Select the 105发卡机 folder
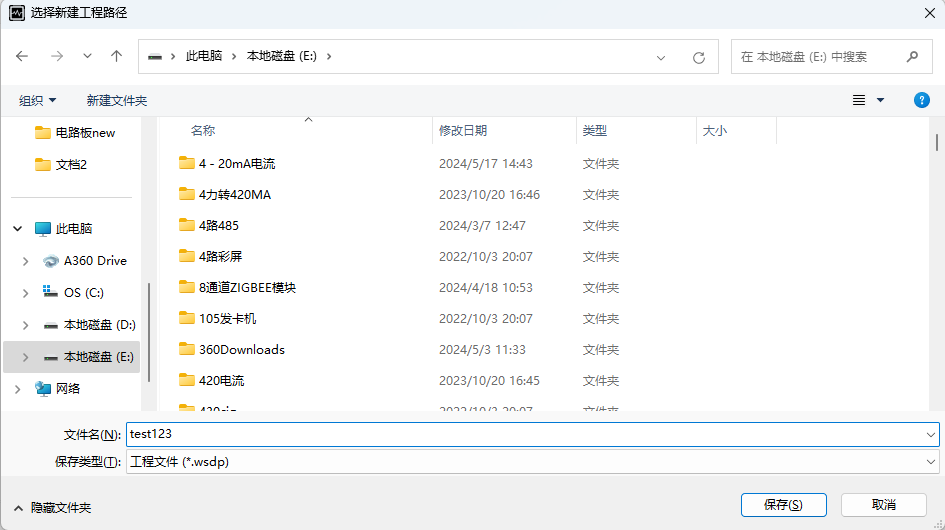 (228, 319)
